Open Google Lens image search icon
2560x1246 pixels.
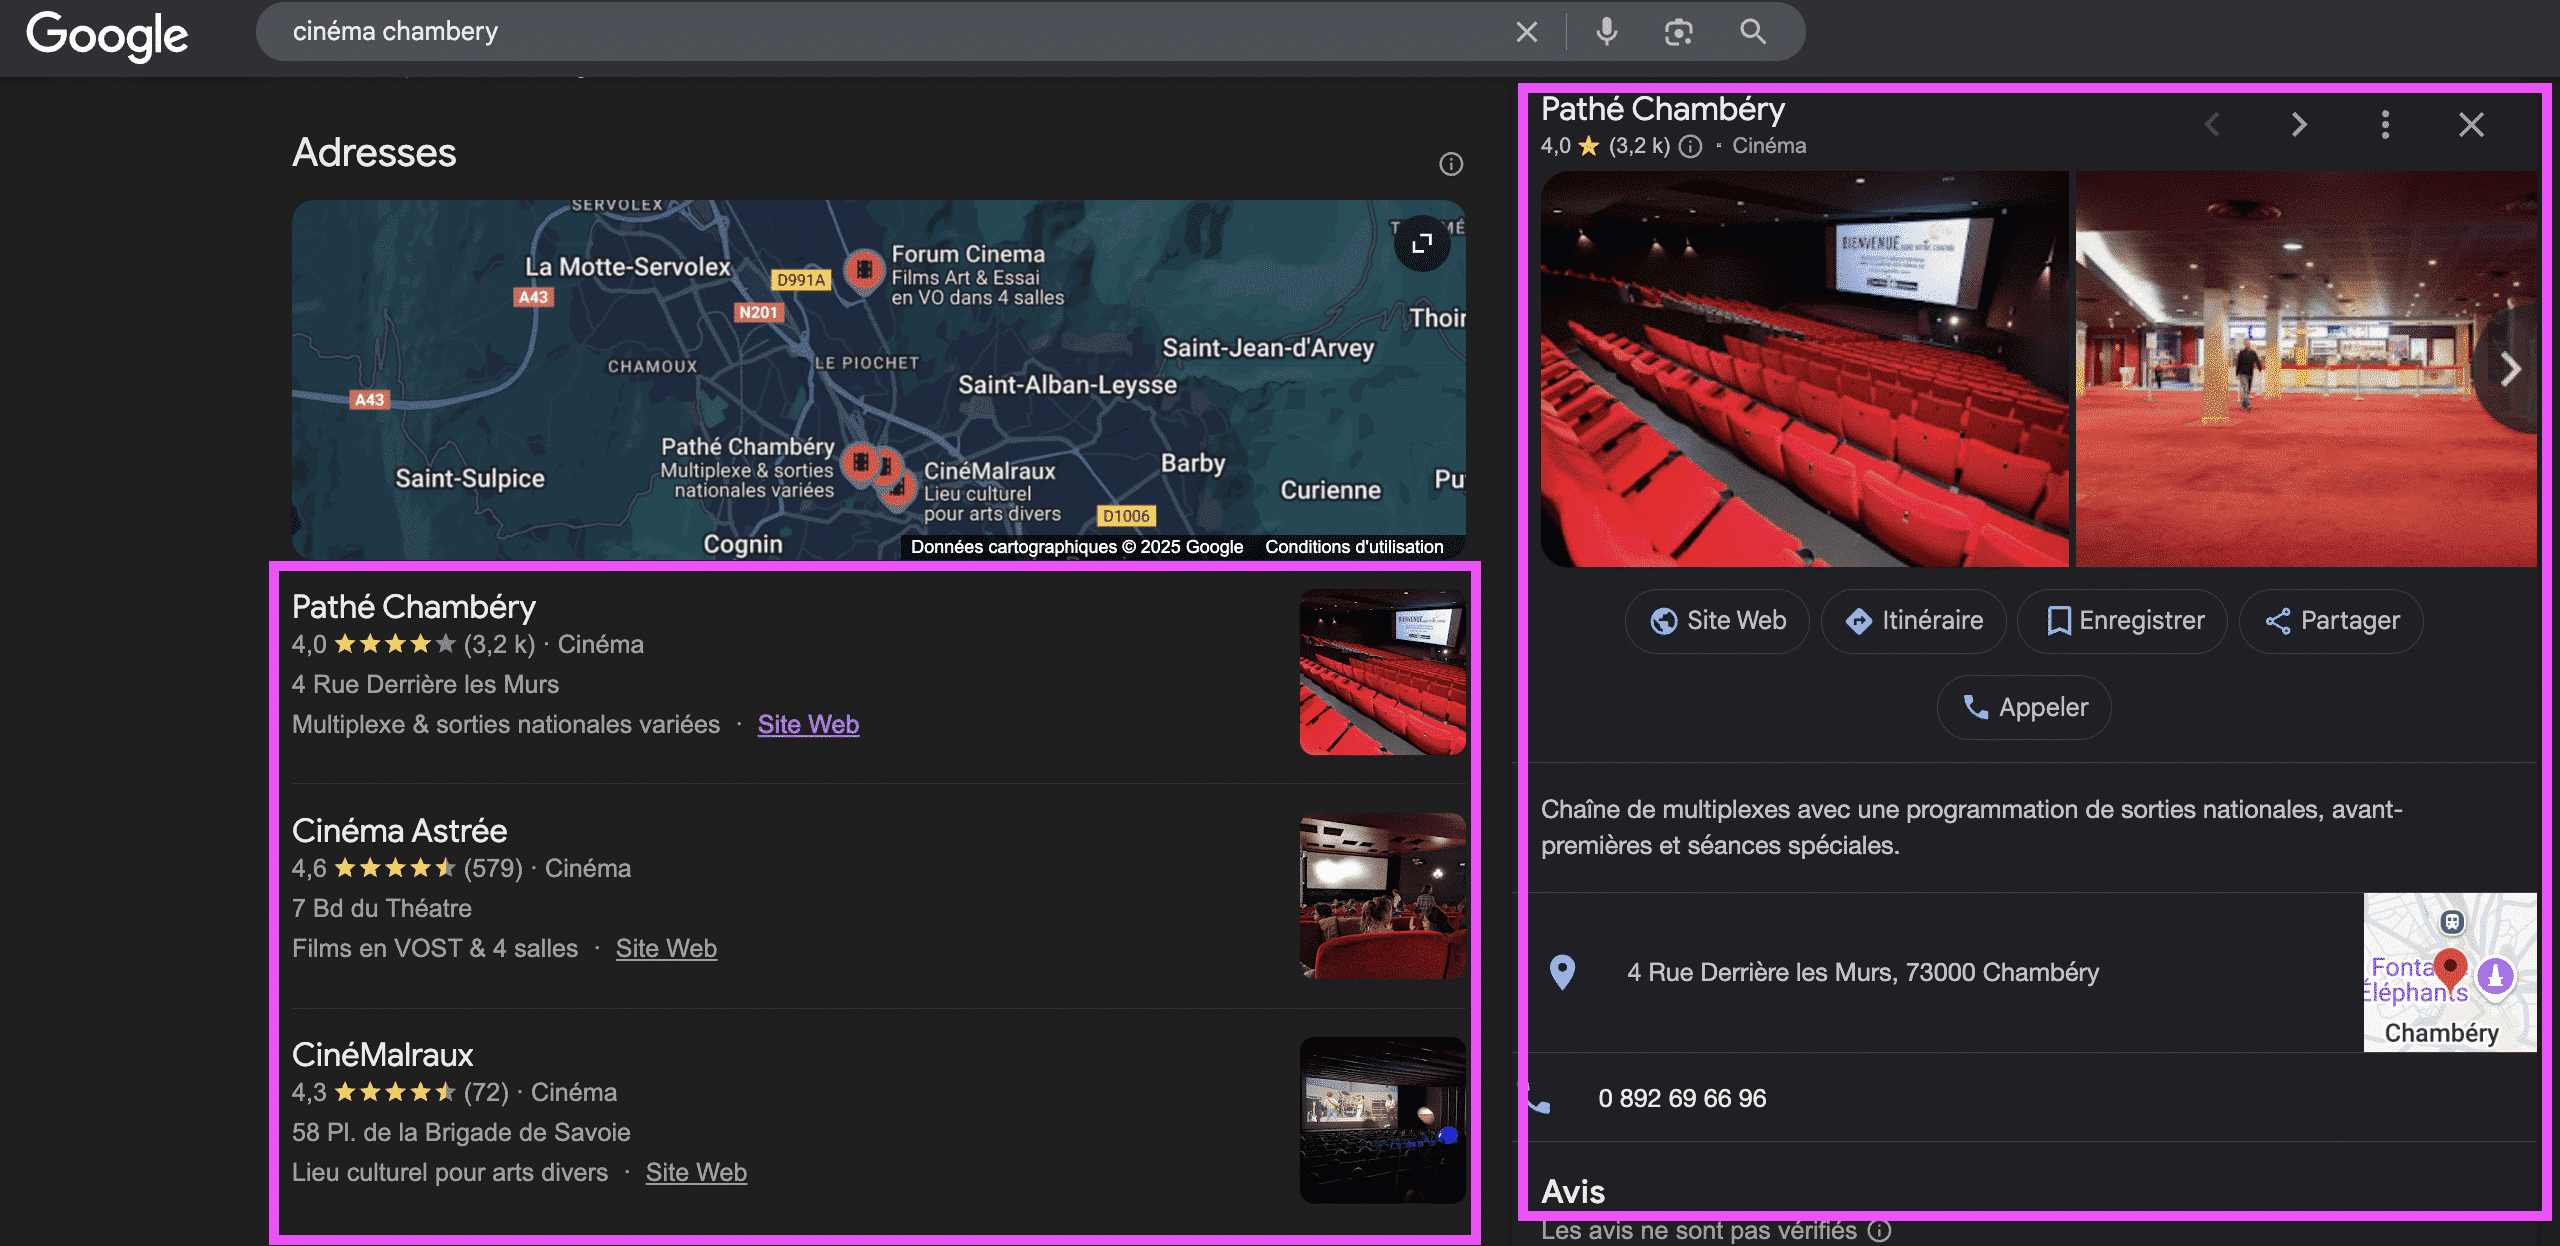click(1678, 32)
